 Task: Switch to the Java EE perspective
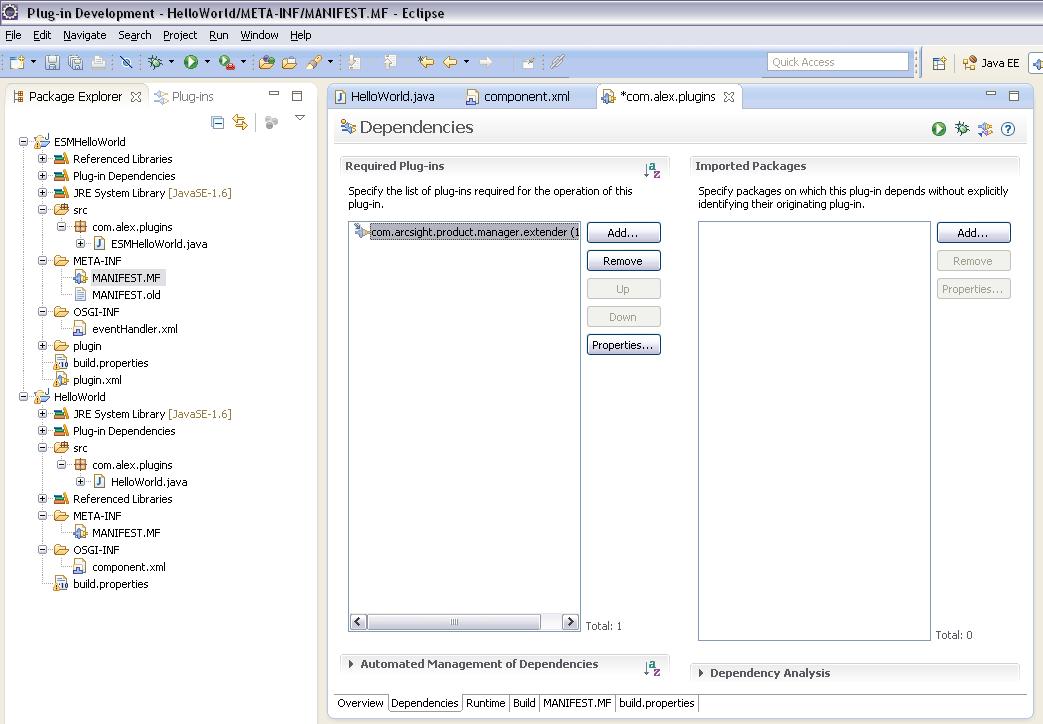point(991,63)
